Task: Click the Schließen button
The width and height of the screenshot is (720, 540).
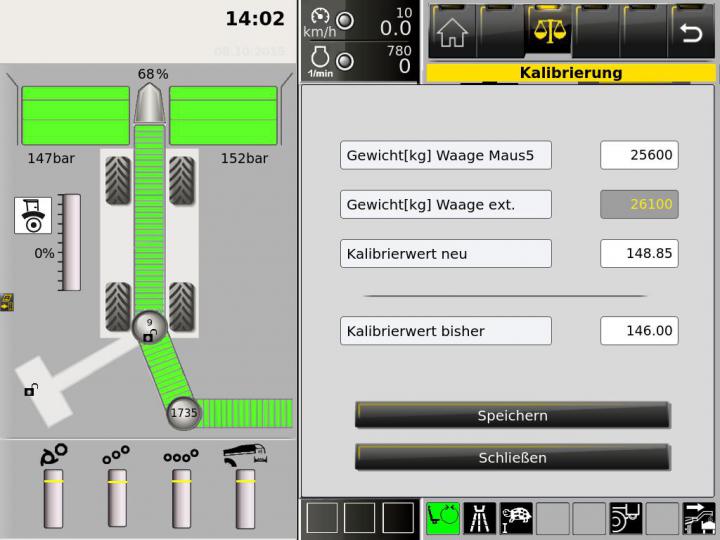Action: tap(512, 457)
